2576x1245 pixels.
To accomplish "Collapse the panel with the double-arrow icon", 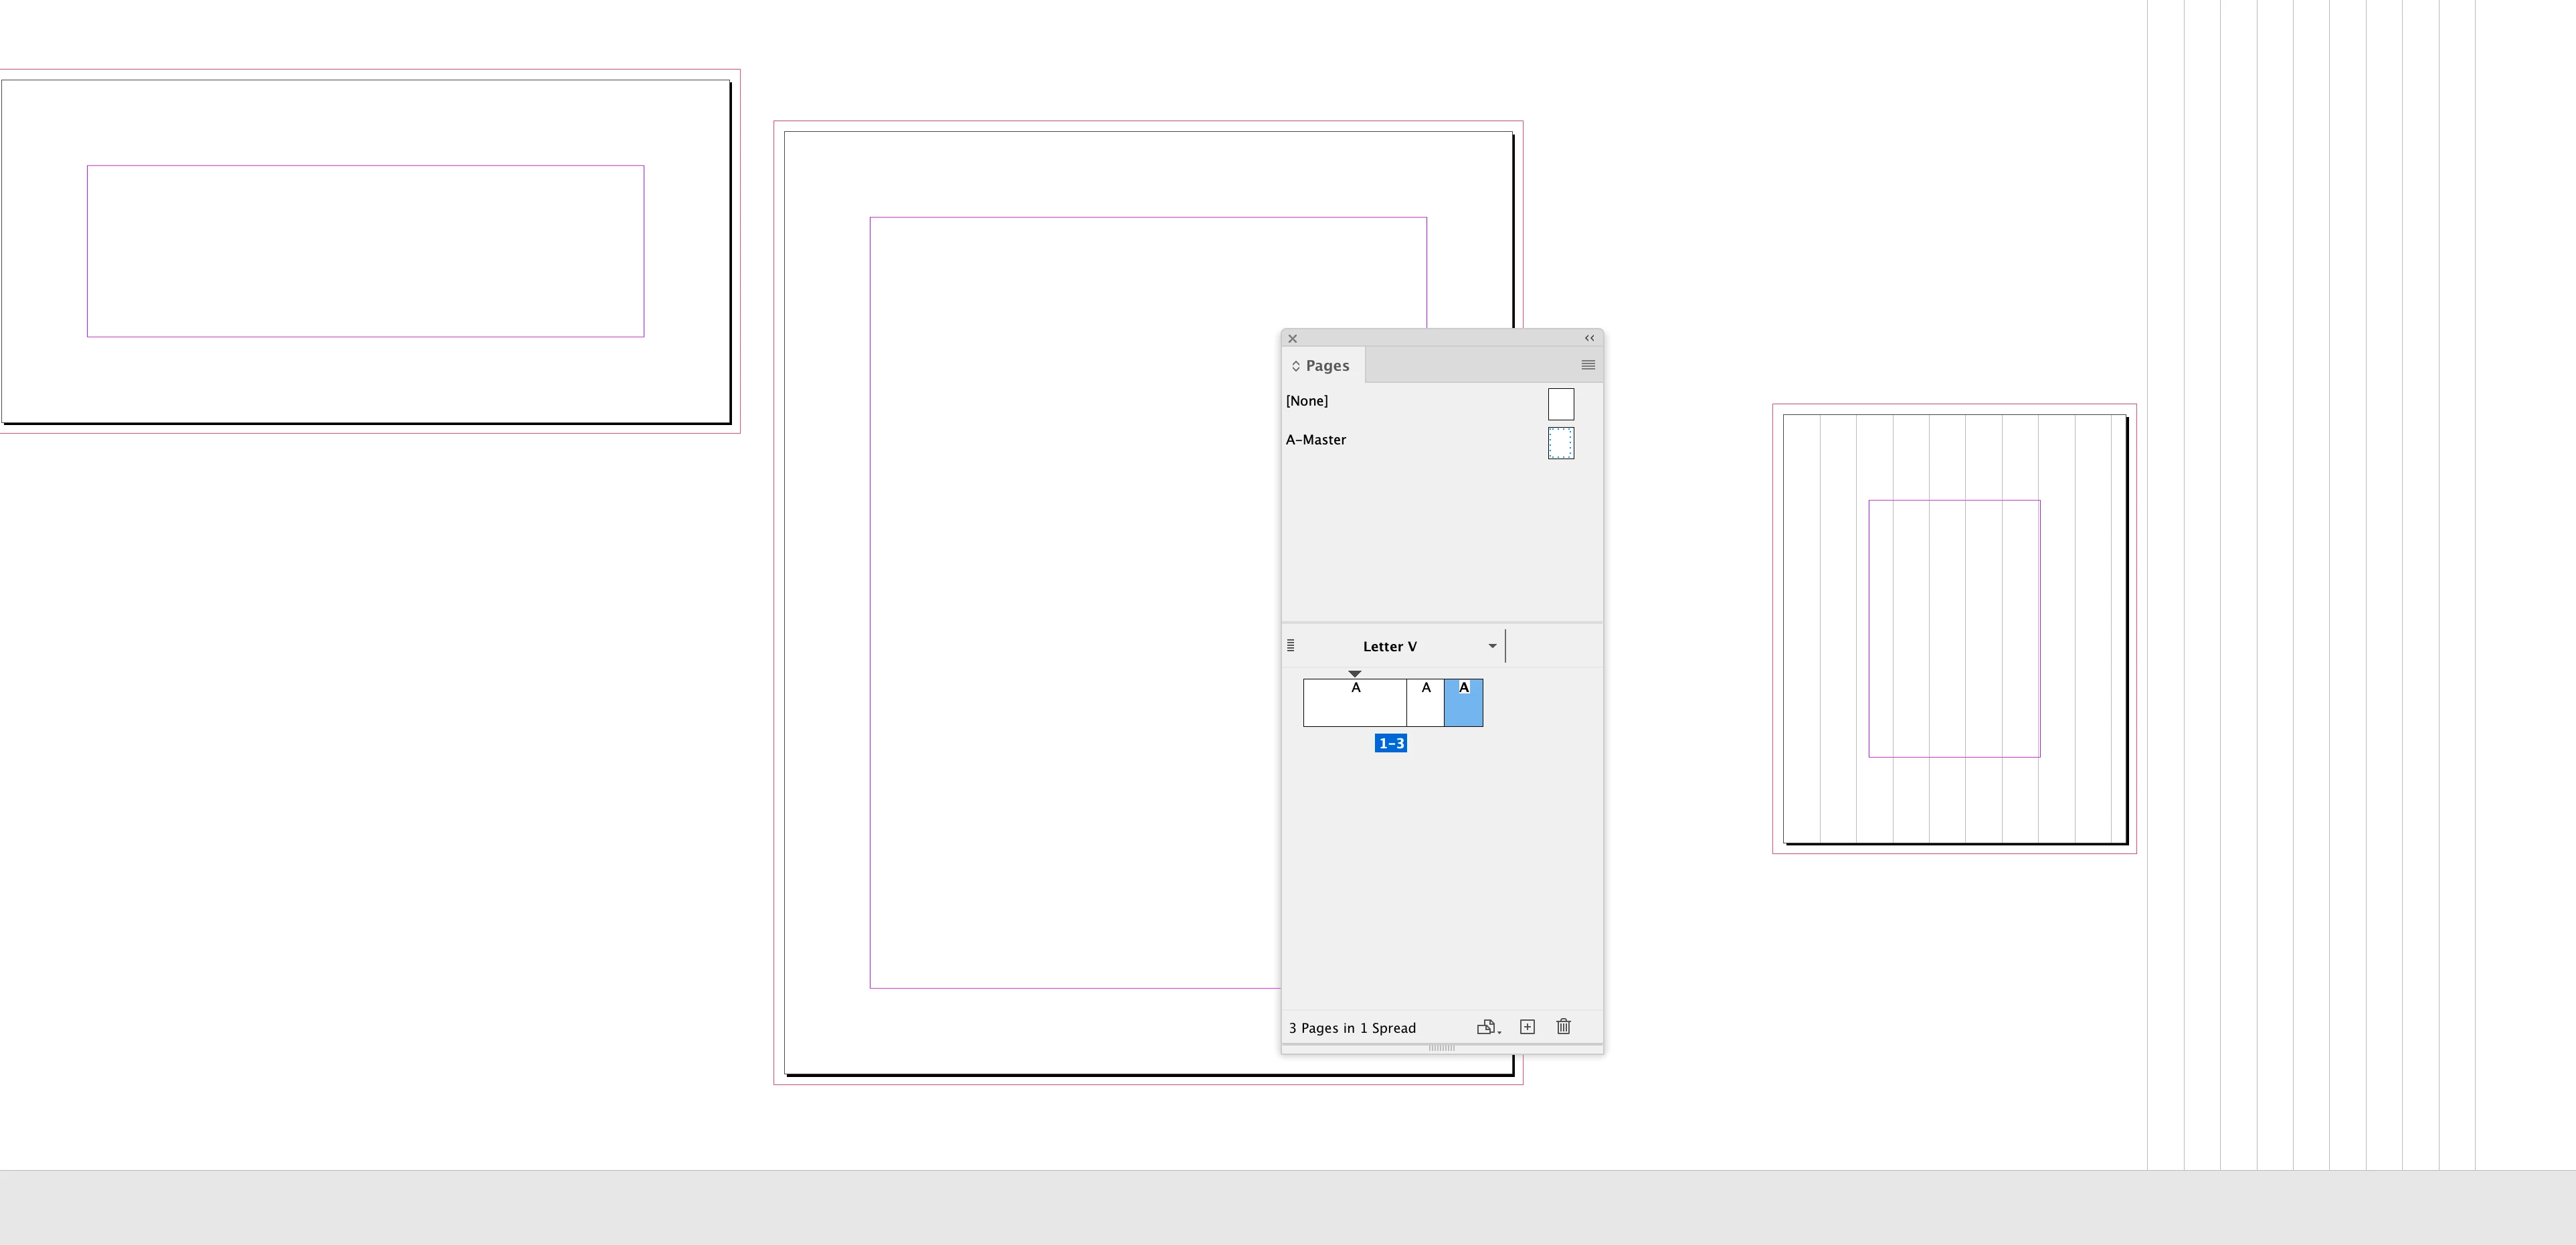I will click(x=1589, y=338).
